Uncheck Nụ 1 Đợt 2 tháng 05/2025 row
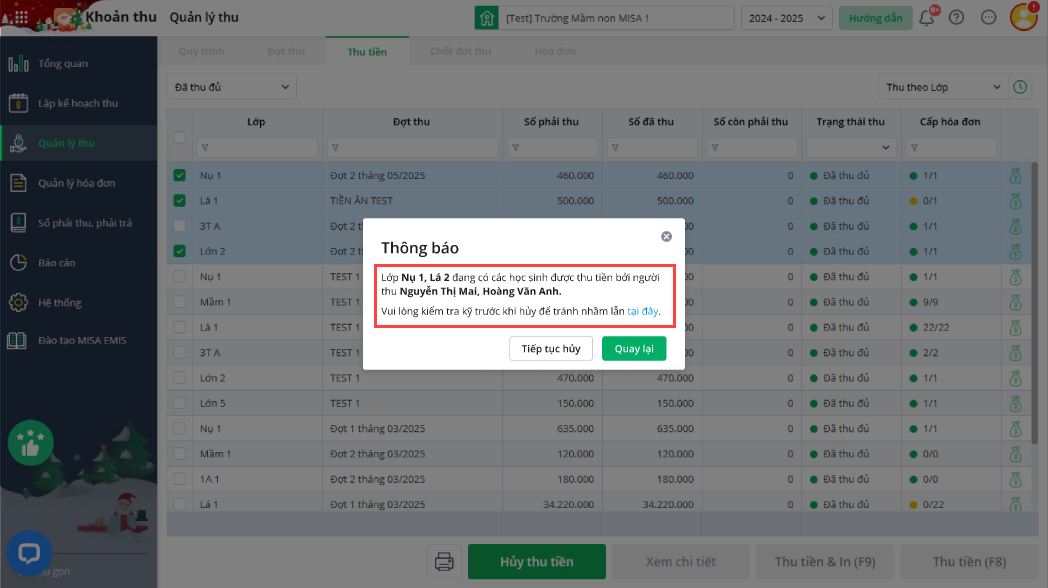 179,175
